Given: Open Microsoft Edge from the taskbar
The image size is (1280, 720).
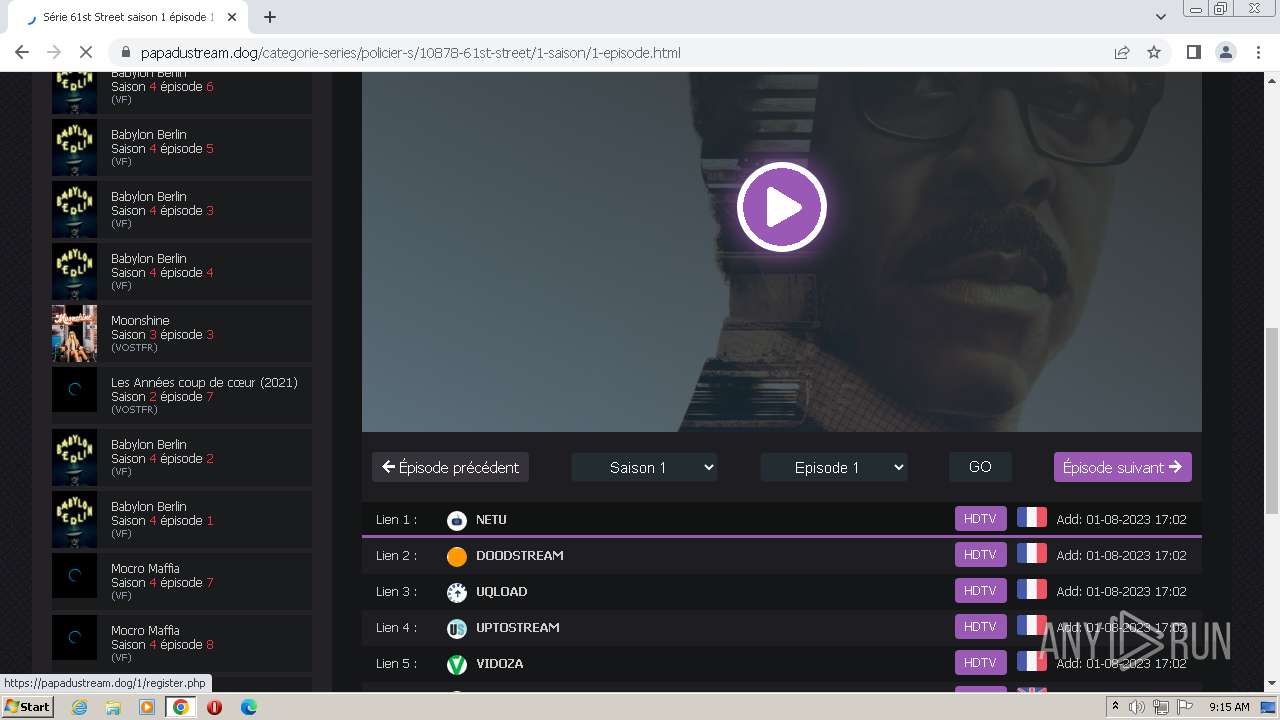Looking at the screenshot, I should click(248, 707).
